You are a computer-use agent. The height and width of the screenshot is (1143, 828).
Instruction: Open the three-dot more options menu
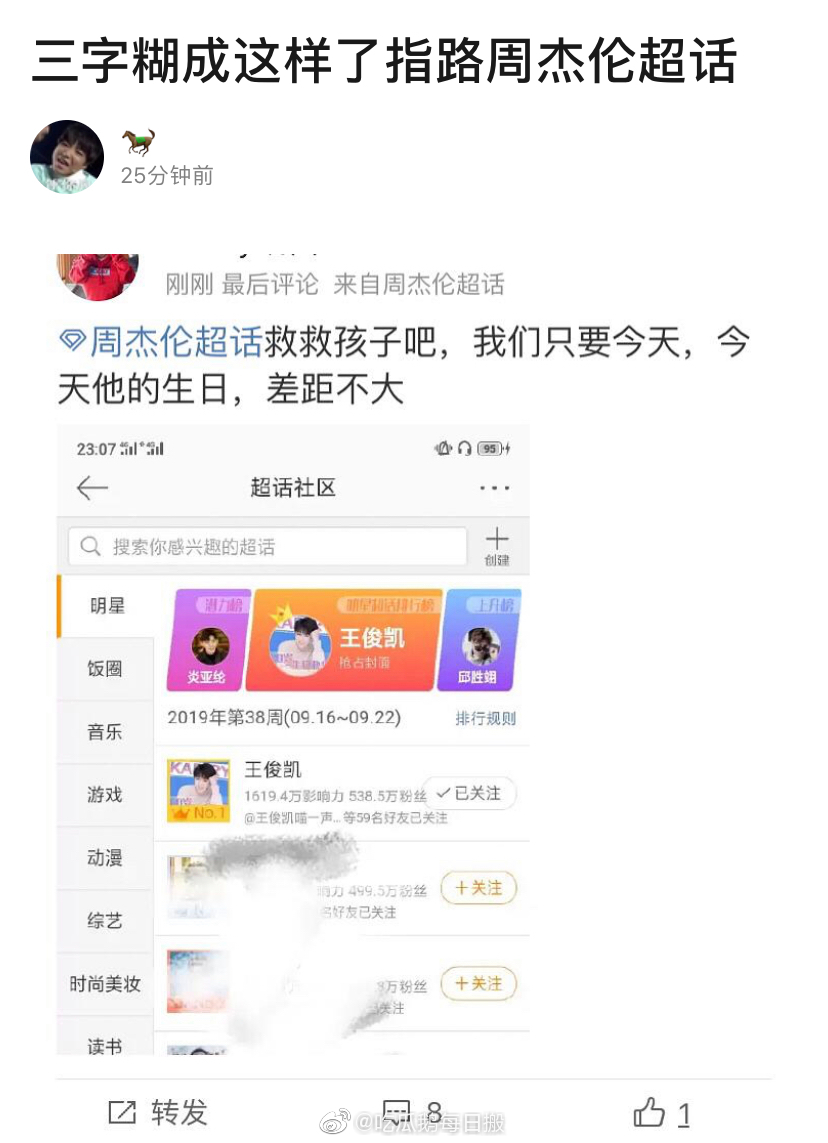click(x=494, y=488)
